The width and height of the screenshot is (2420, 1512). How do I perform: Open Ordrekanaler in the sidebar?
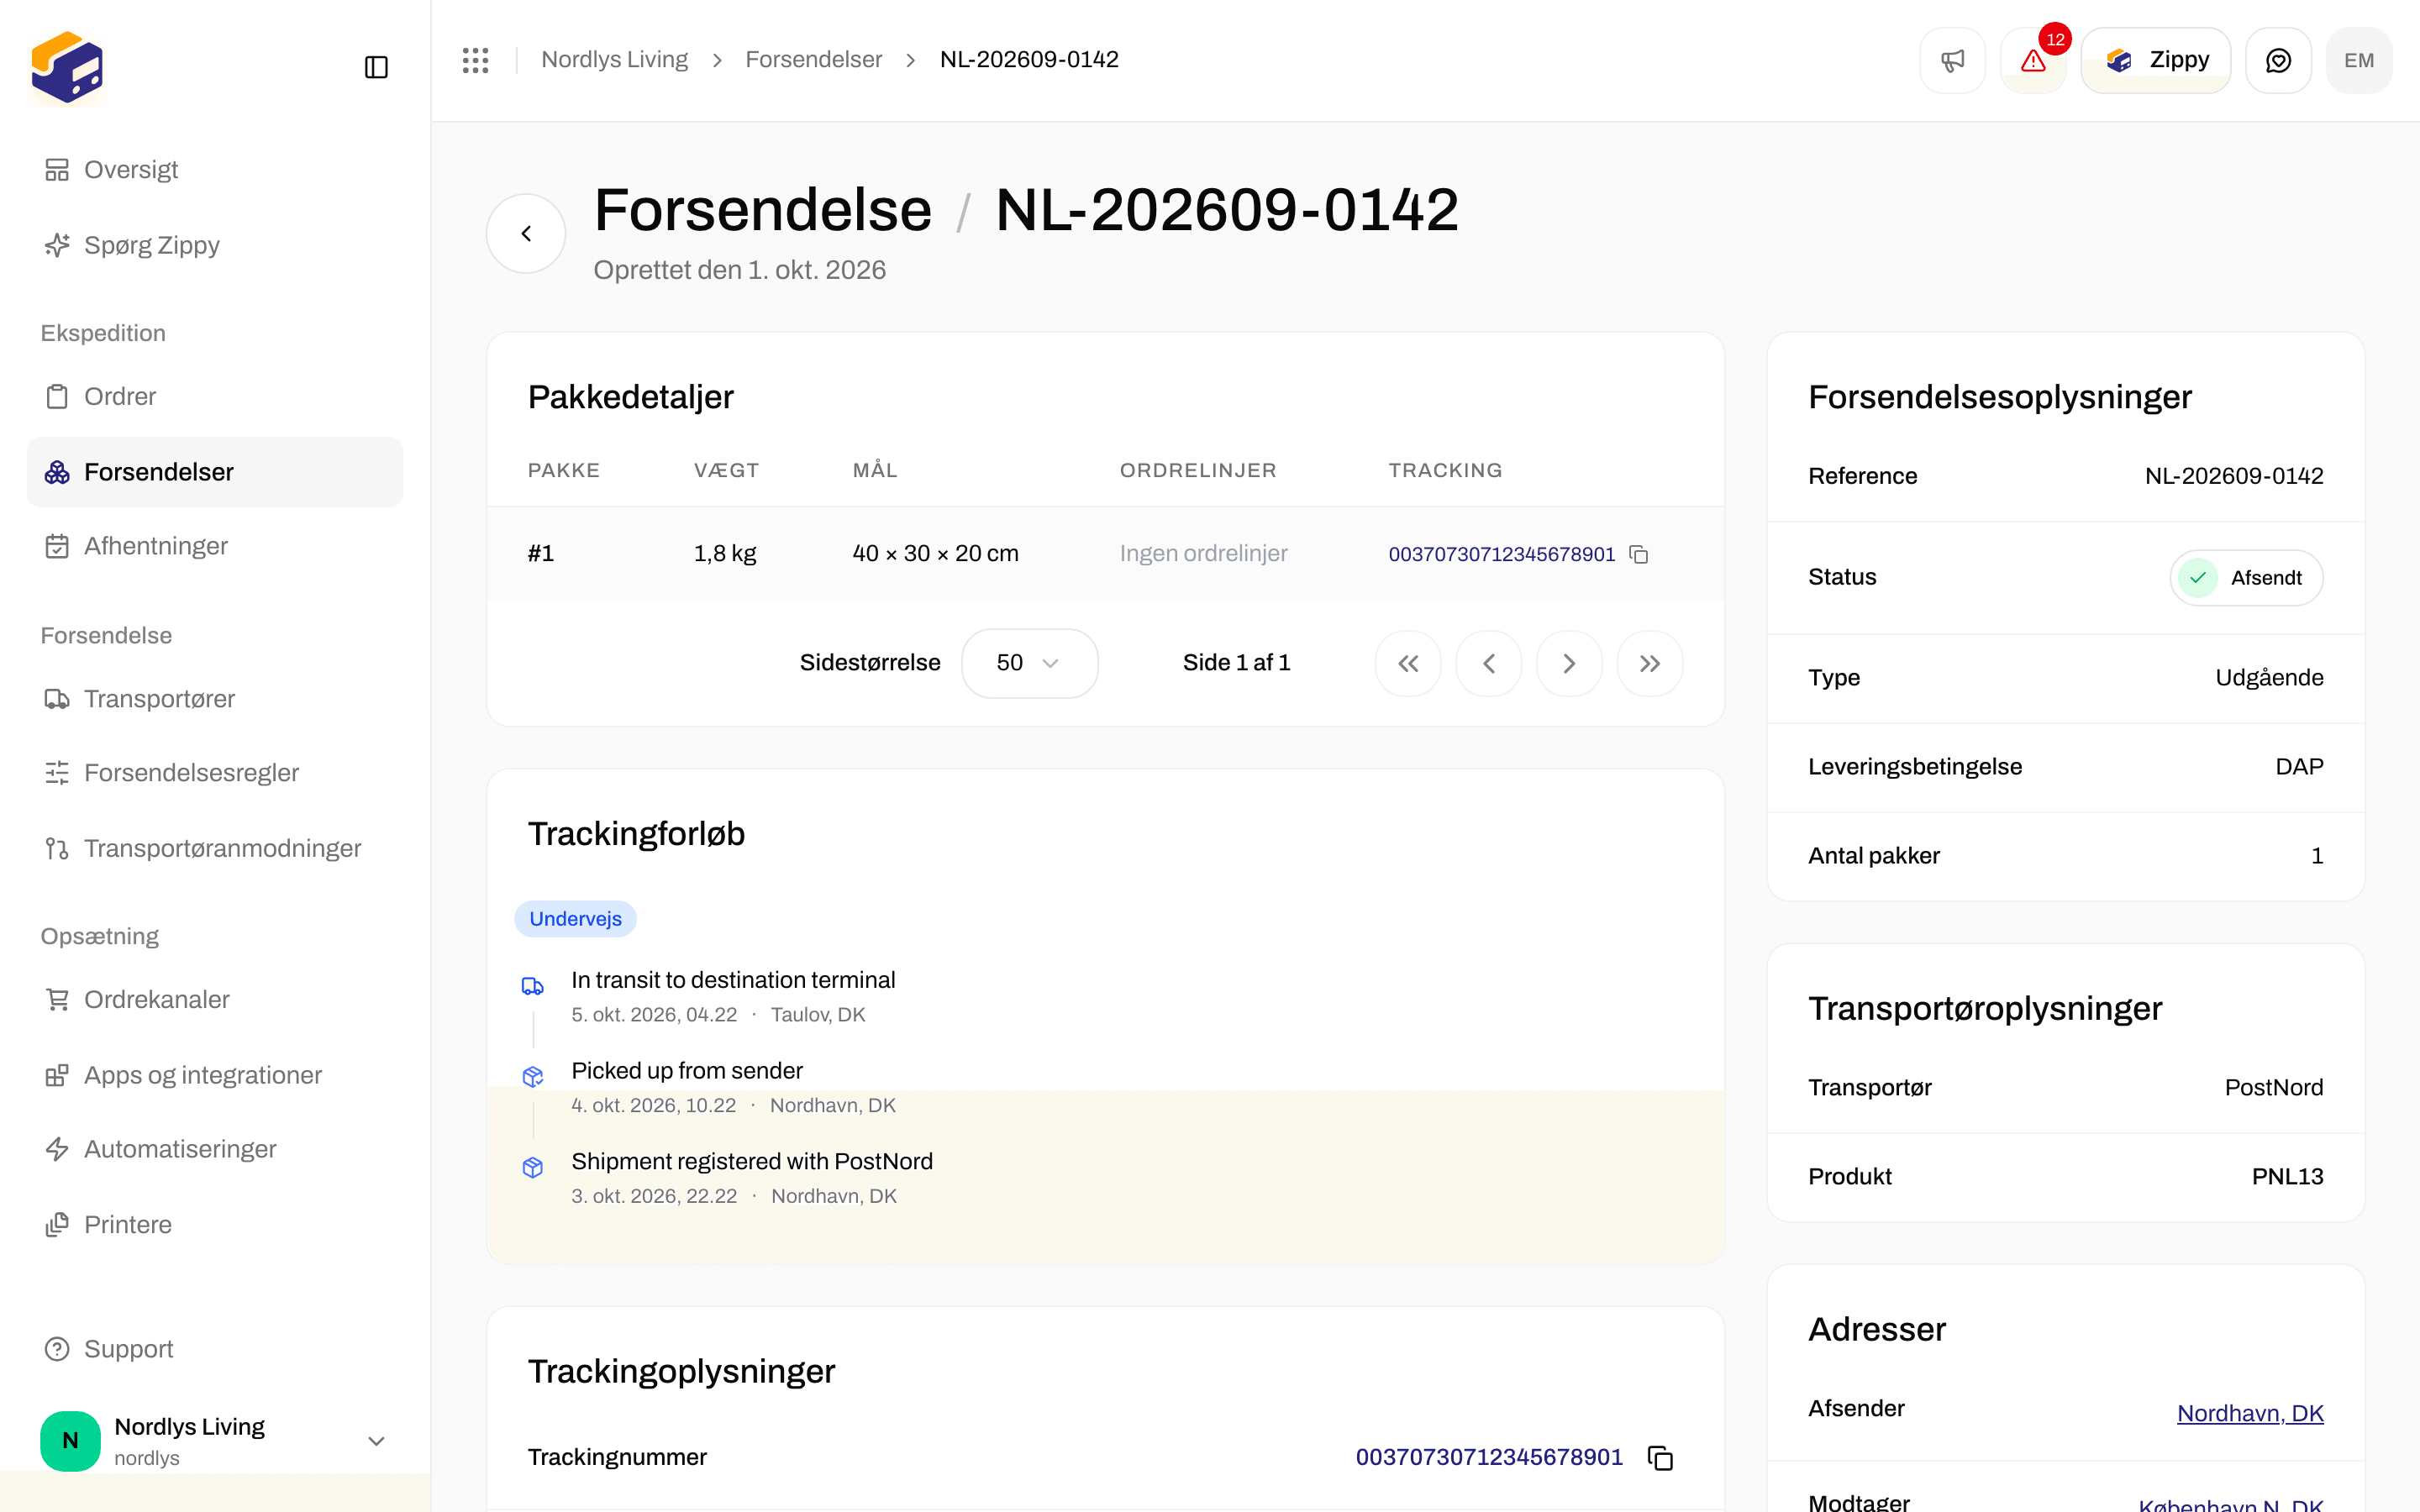point(215,1000)
